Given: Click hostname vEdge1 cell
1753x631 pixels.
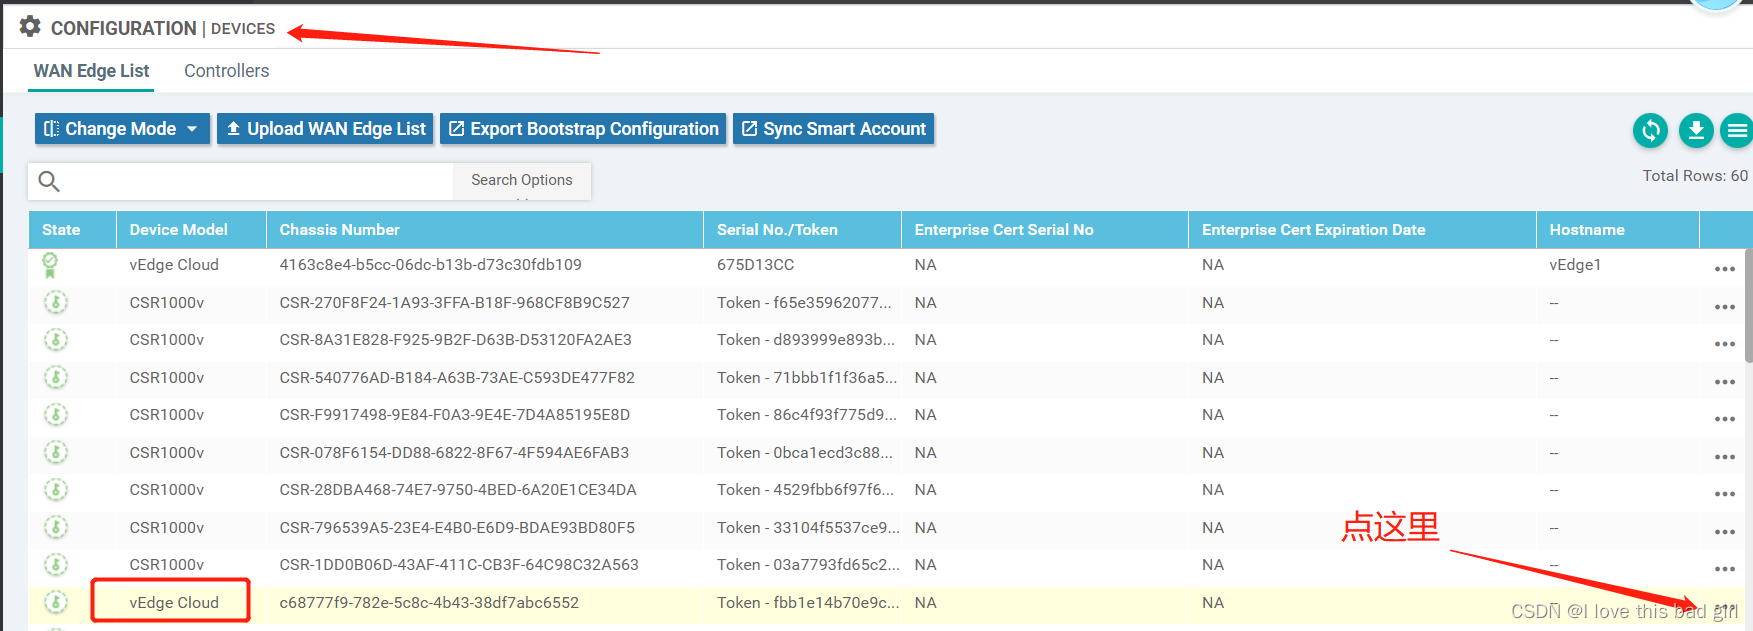Looking at the screenshot, I should click(x=1575, y=265).
